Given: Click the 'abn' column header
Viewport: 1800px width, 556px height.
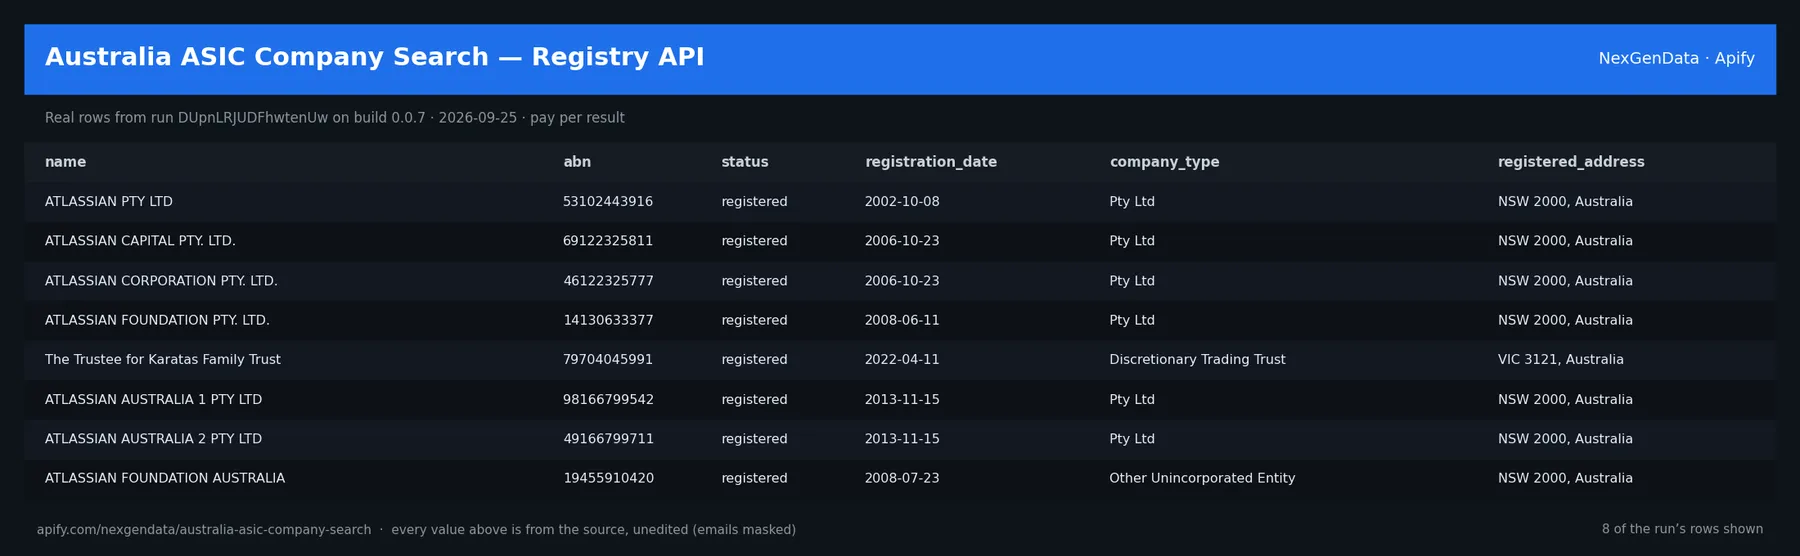Looking at the screenshot, I should tap(577, 162).
